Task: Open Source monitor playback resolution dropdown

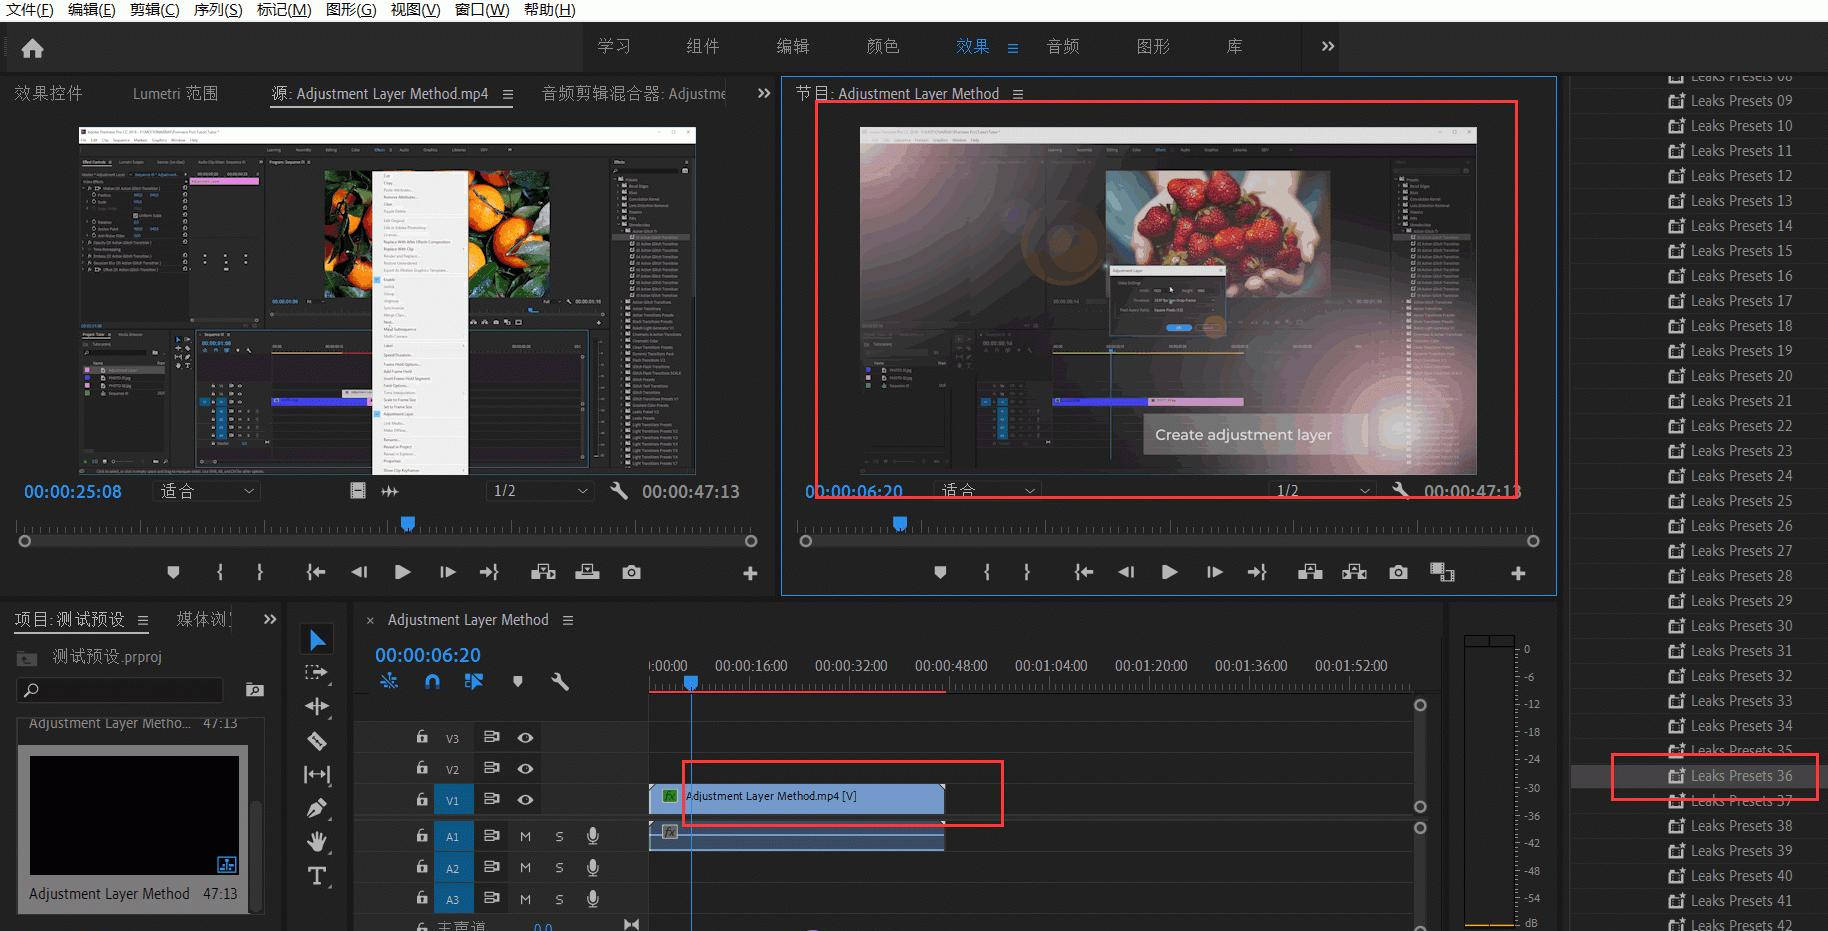Action: pyautogui.click(x=541, y=491)
